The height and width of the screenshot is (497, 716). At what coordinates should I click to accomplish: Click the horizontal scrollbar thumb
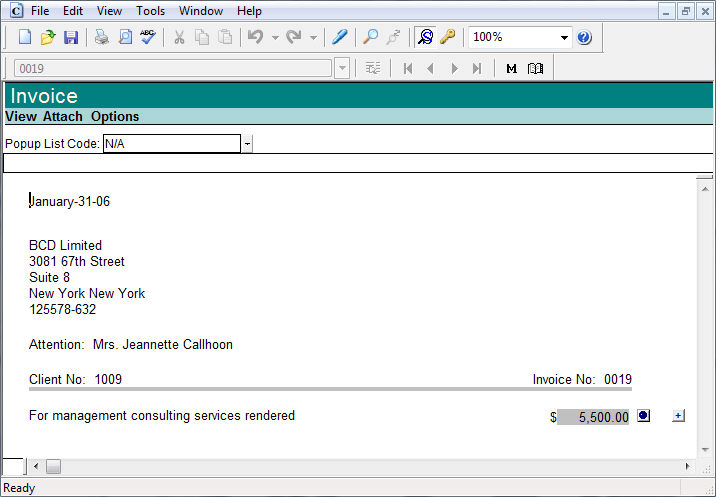pyautogui.click(x=53, y=466)
